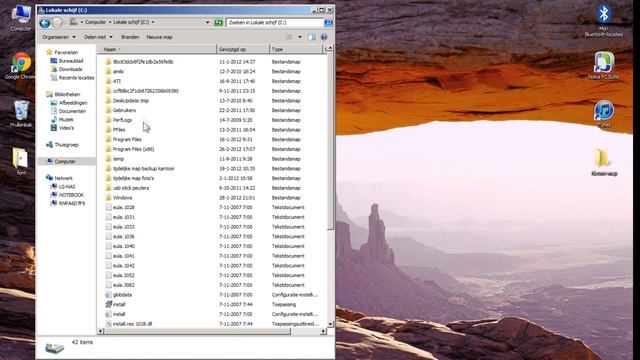Expand the view options dropdown arrow

tap(300, 37)
